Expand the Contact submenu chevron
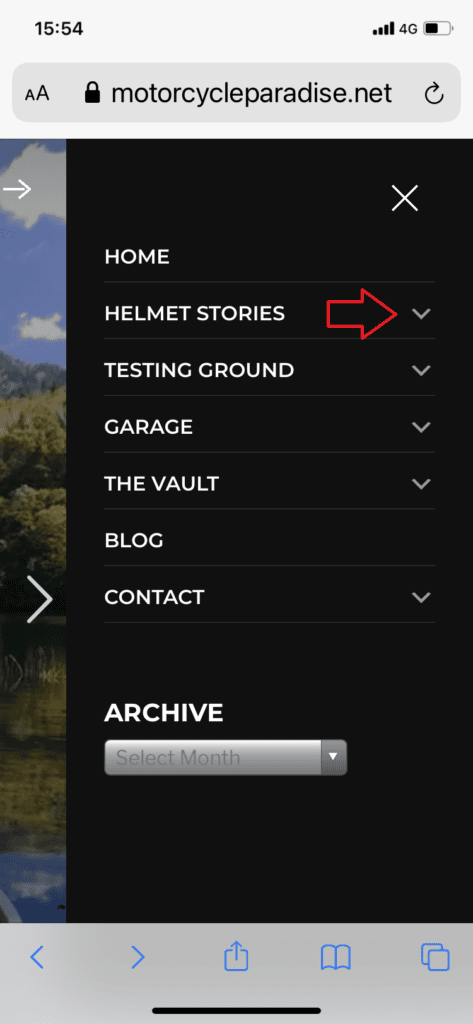The width and height of the screenshot is (473, 1024). [x=421, y=597]
